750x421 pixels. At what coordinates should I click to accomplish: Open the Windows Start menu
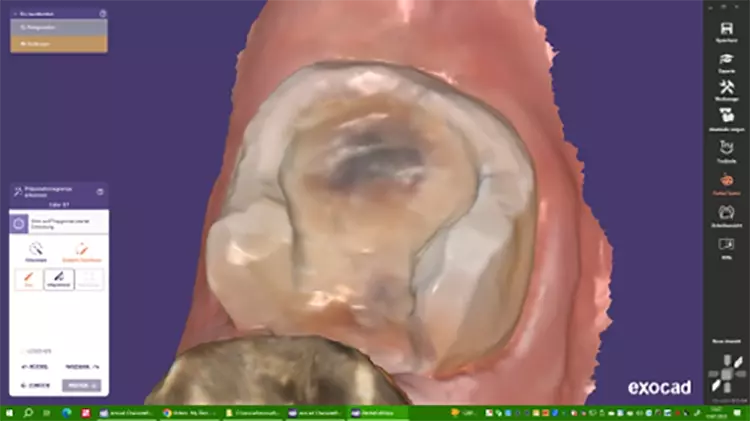coord(9,412)
